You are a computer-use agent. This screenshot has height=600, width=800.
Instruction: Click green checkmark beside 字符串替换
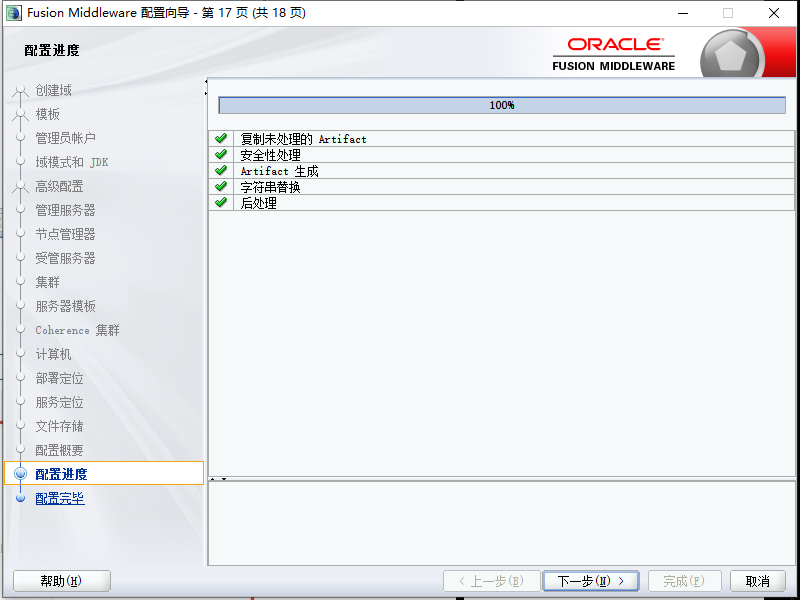click(x=221, y=186)
